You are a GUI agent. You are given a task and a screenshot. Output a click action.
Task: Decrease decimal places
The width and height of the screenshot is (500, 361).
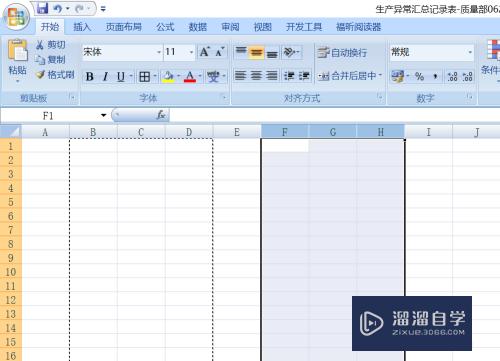[x=468, y=77]
